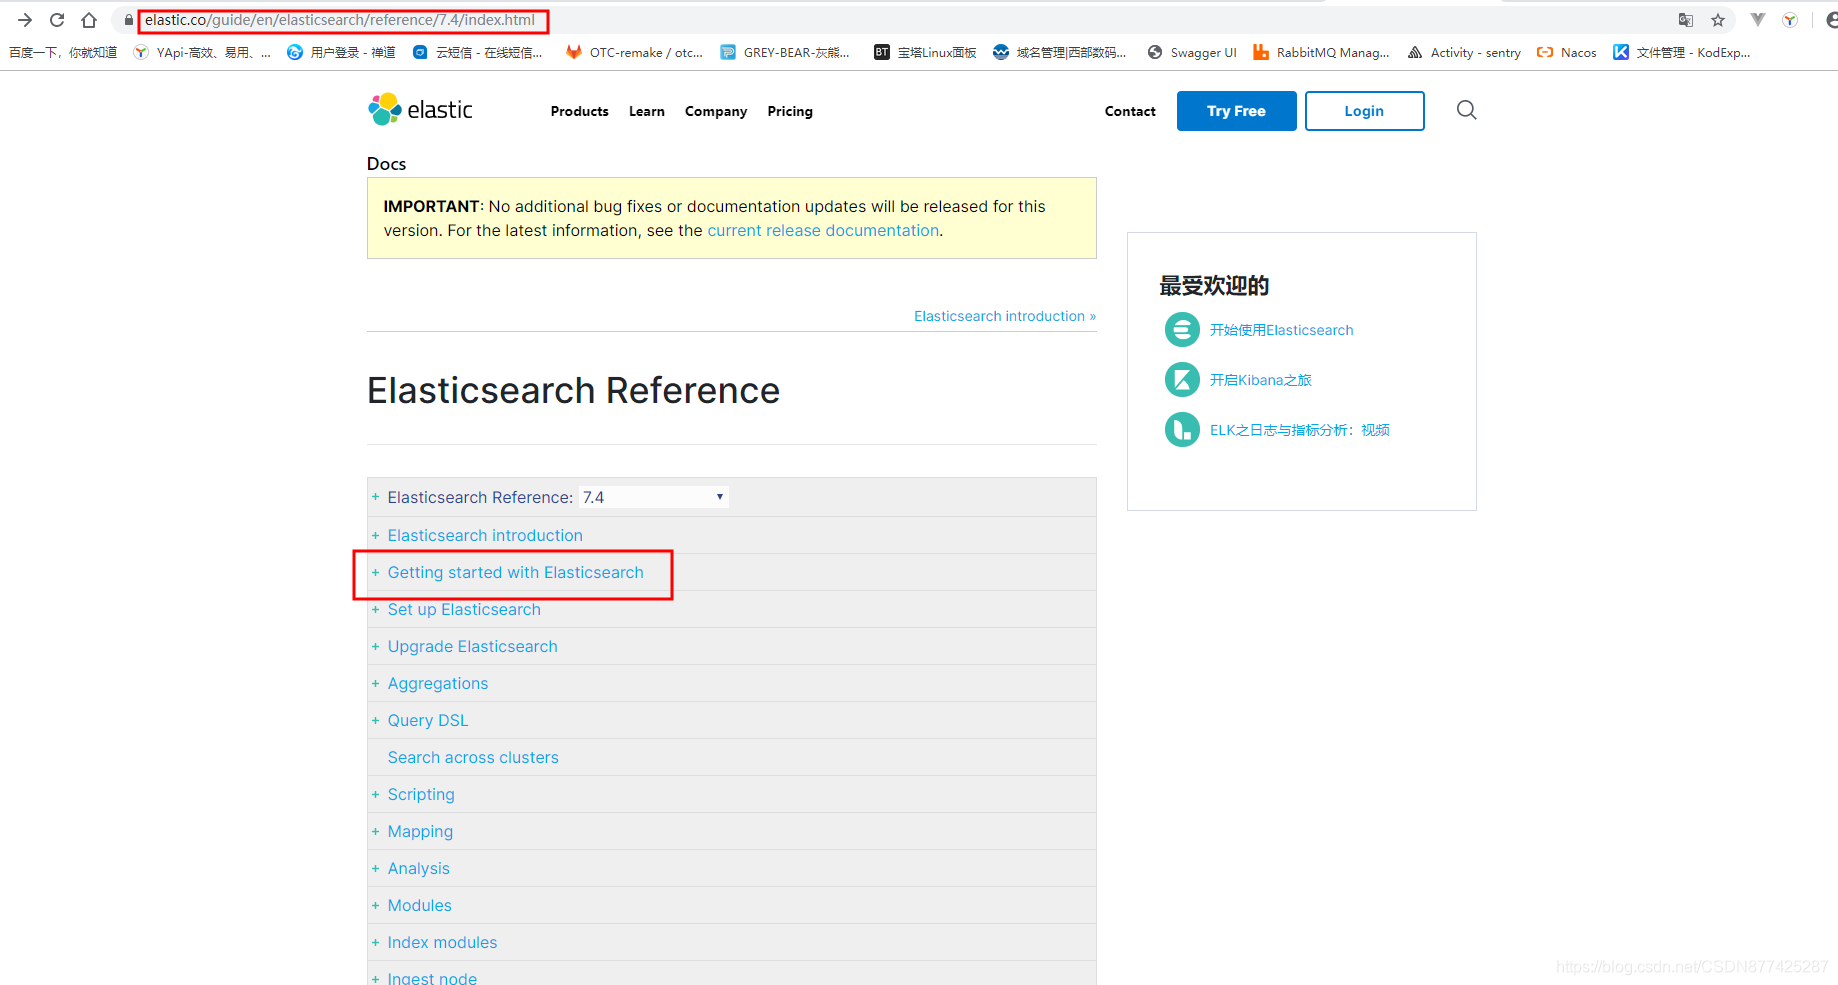Click the Contact link
Screen dimensions: 1838x985
point(1130,111)
